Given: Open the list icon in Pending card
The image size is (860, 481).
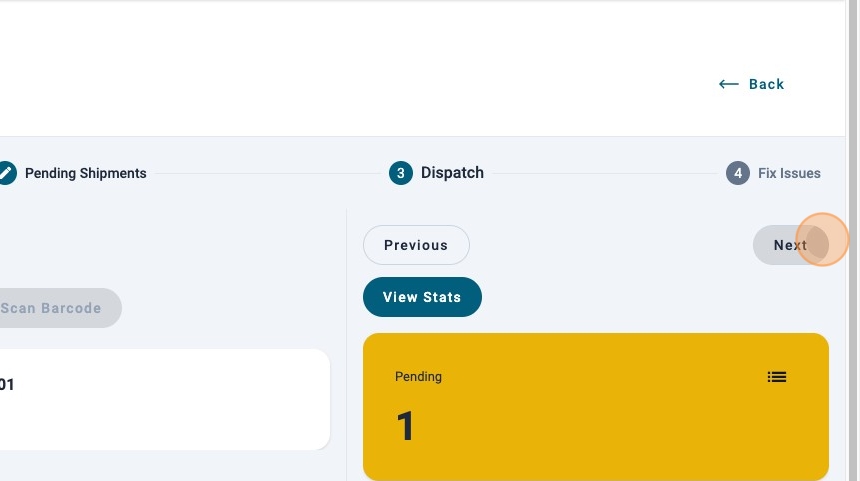Looking at the screenshot, I should click(777, 377).
